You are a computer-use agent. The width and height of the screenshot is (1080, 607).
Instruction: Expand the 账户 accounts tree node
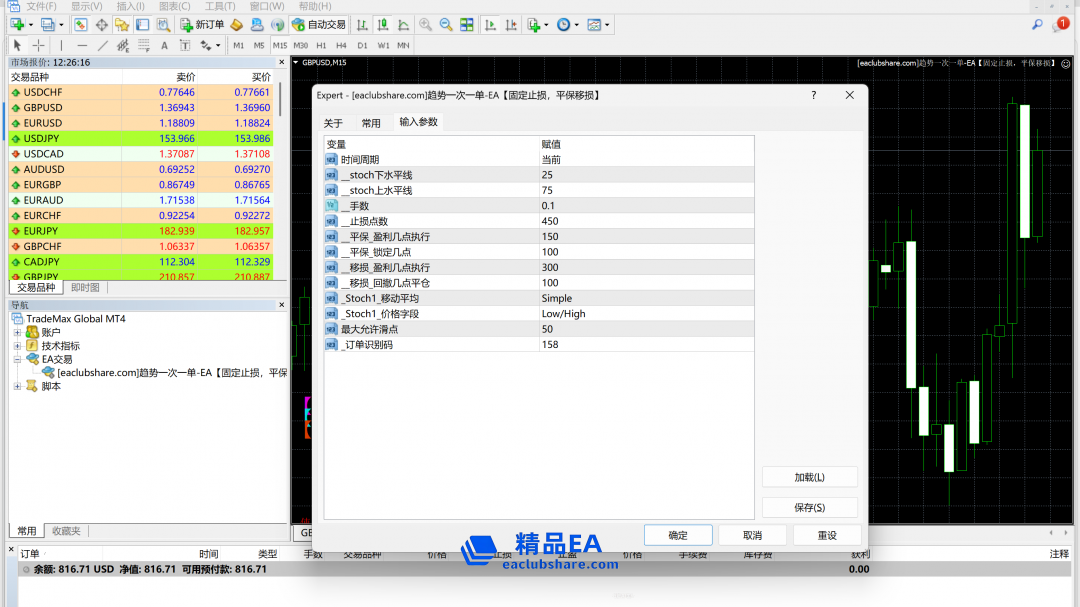click(18, 332)
